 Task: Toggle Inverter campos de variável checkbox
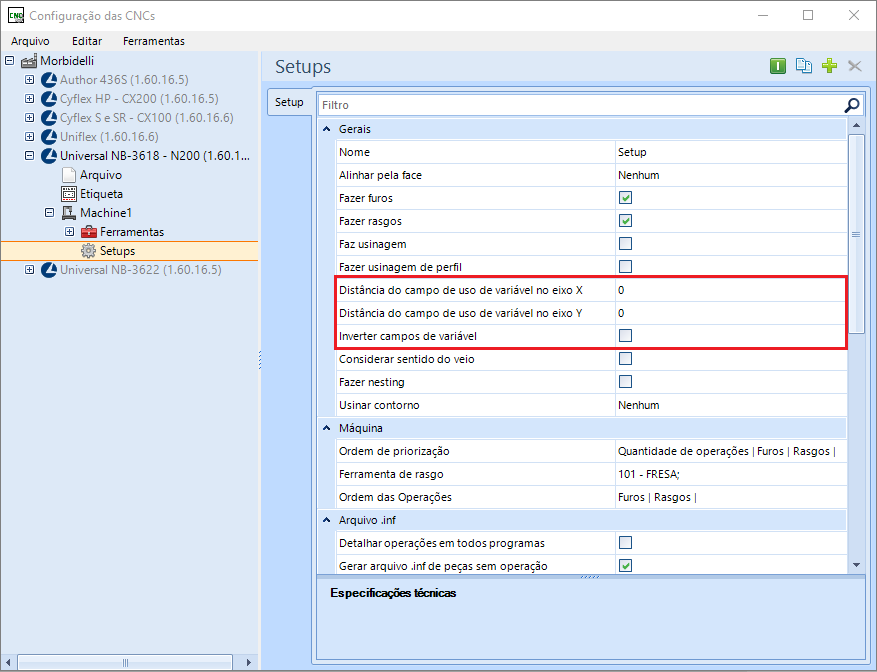click(x=625, y=336)
